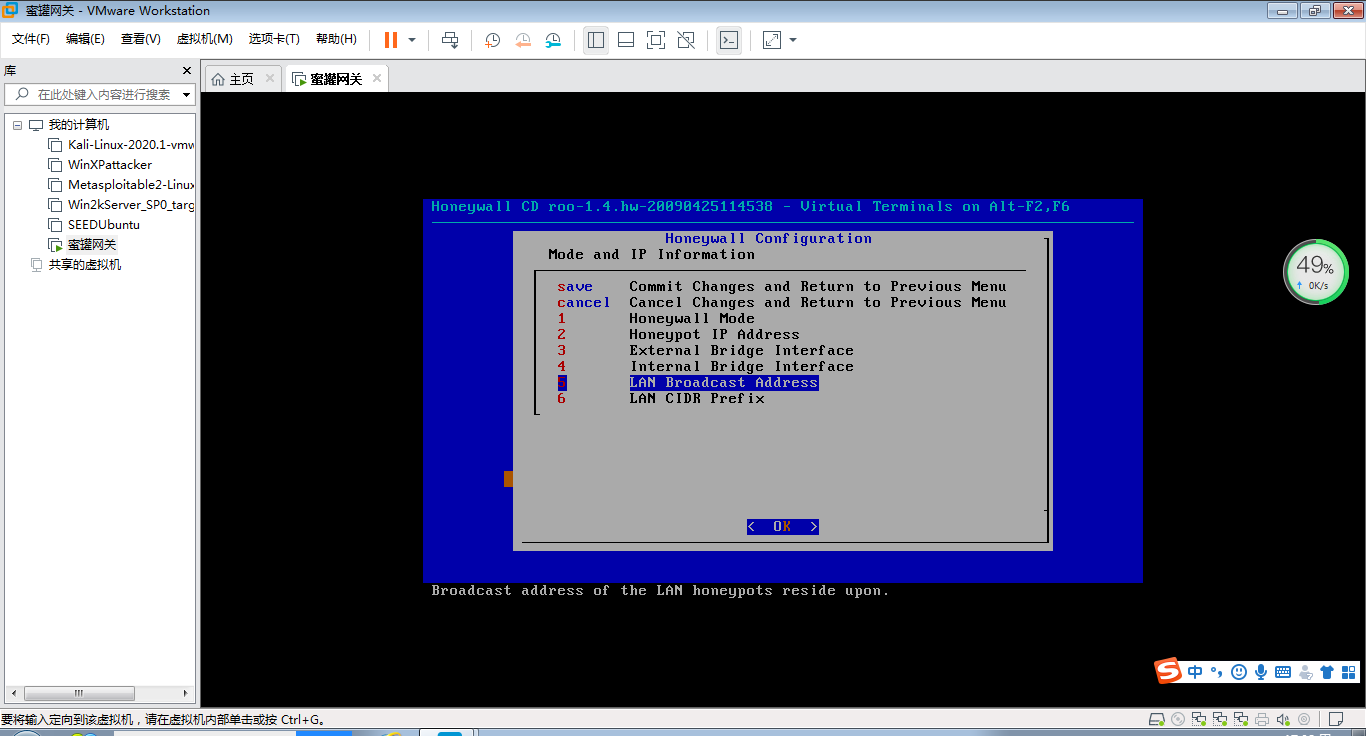
Task: Select 我的计算机 in the library tree
Action: coord(79,125)
